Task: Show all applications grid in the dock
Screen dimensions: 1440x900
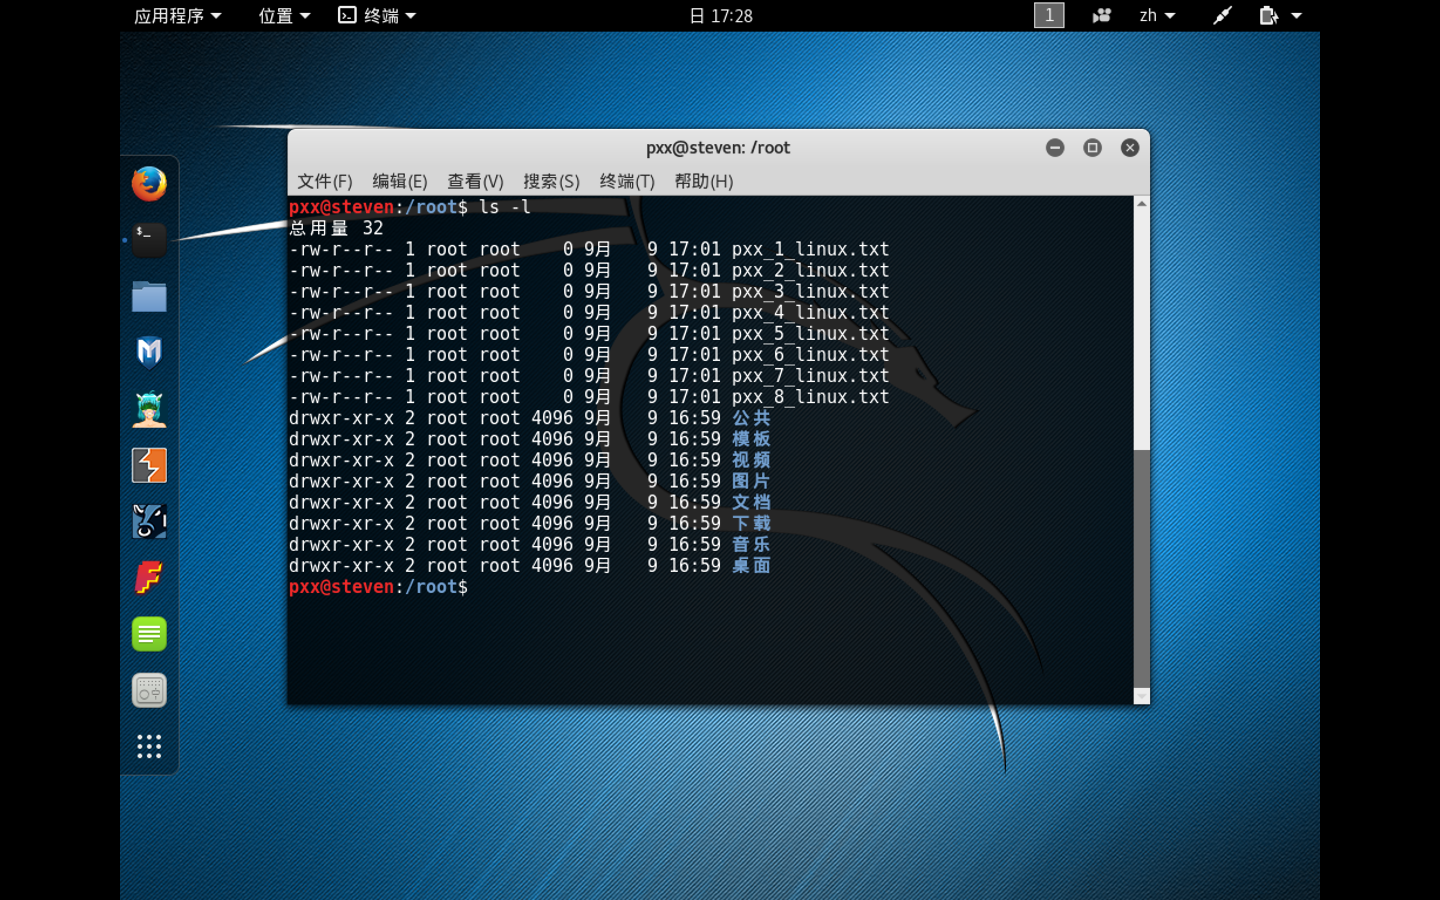Action: pyautogui.click(x=149, y=746)
